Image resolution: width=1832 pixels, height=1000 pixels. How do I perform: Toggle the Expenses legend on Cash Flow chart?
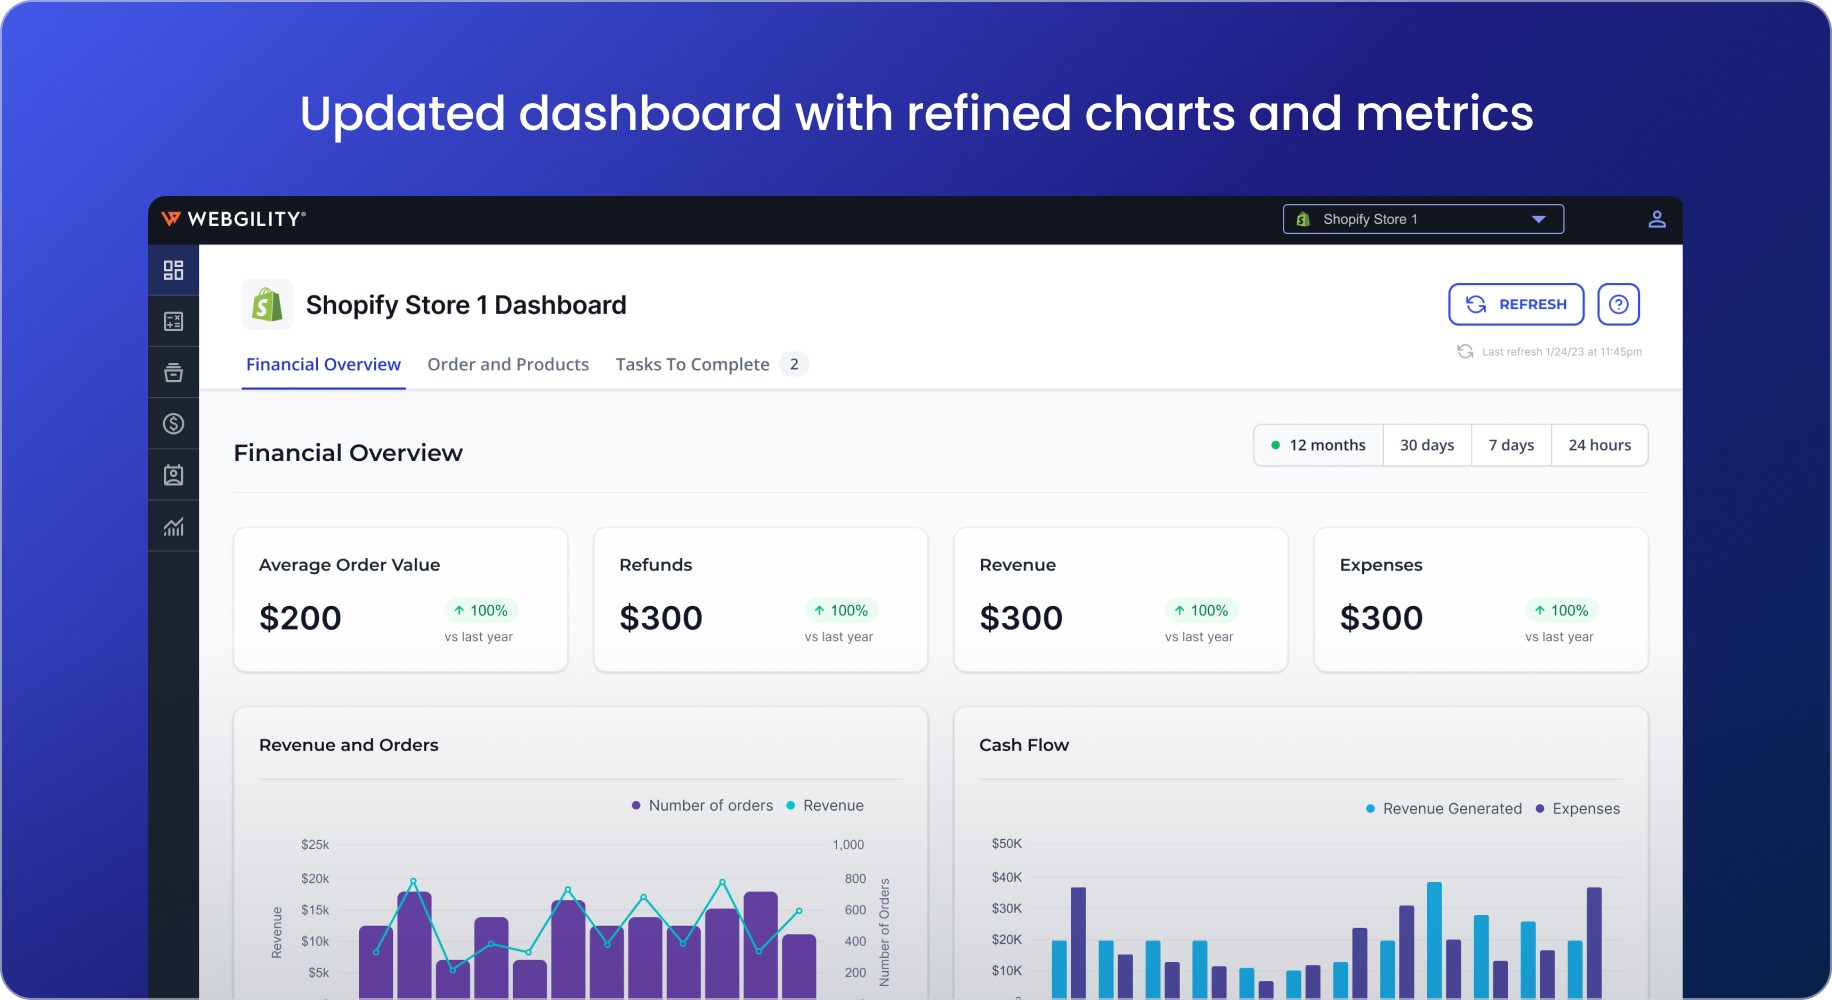pyautogui.click(x=1585, y=808)
